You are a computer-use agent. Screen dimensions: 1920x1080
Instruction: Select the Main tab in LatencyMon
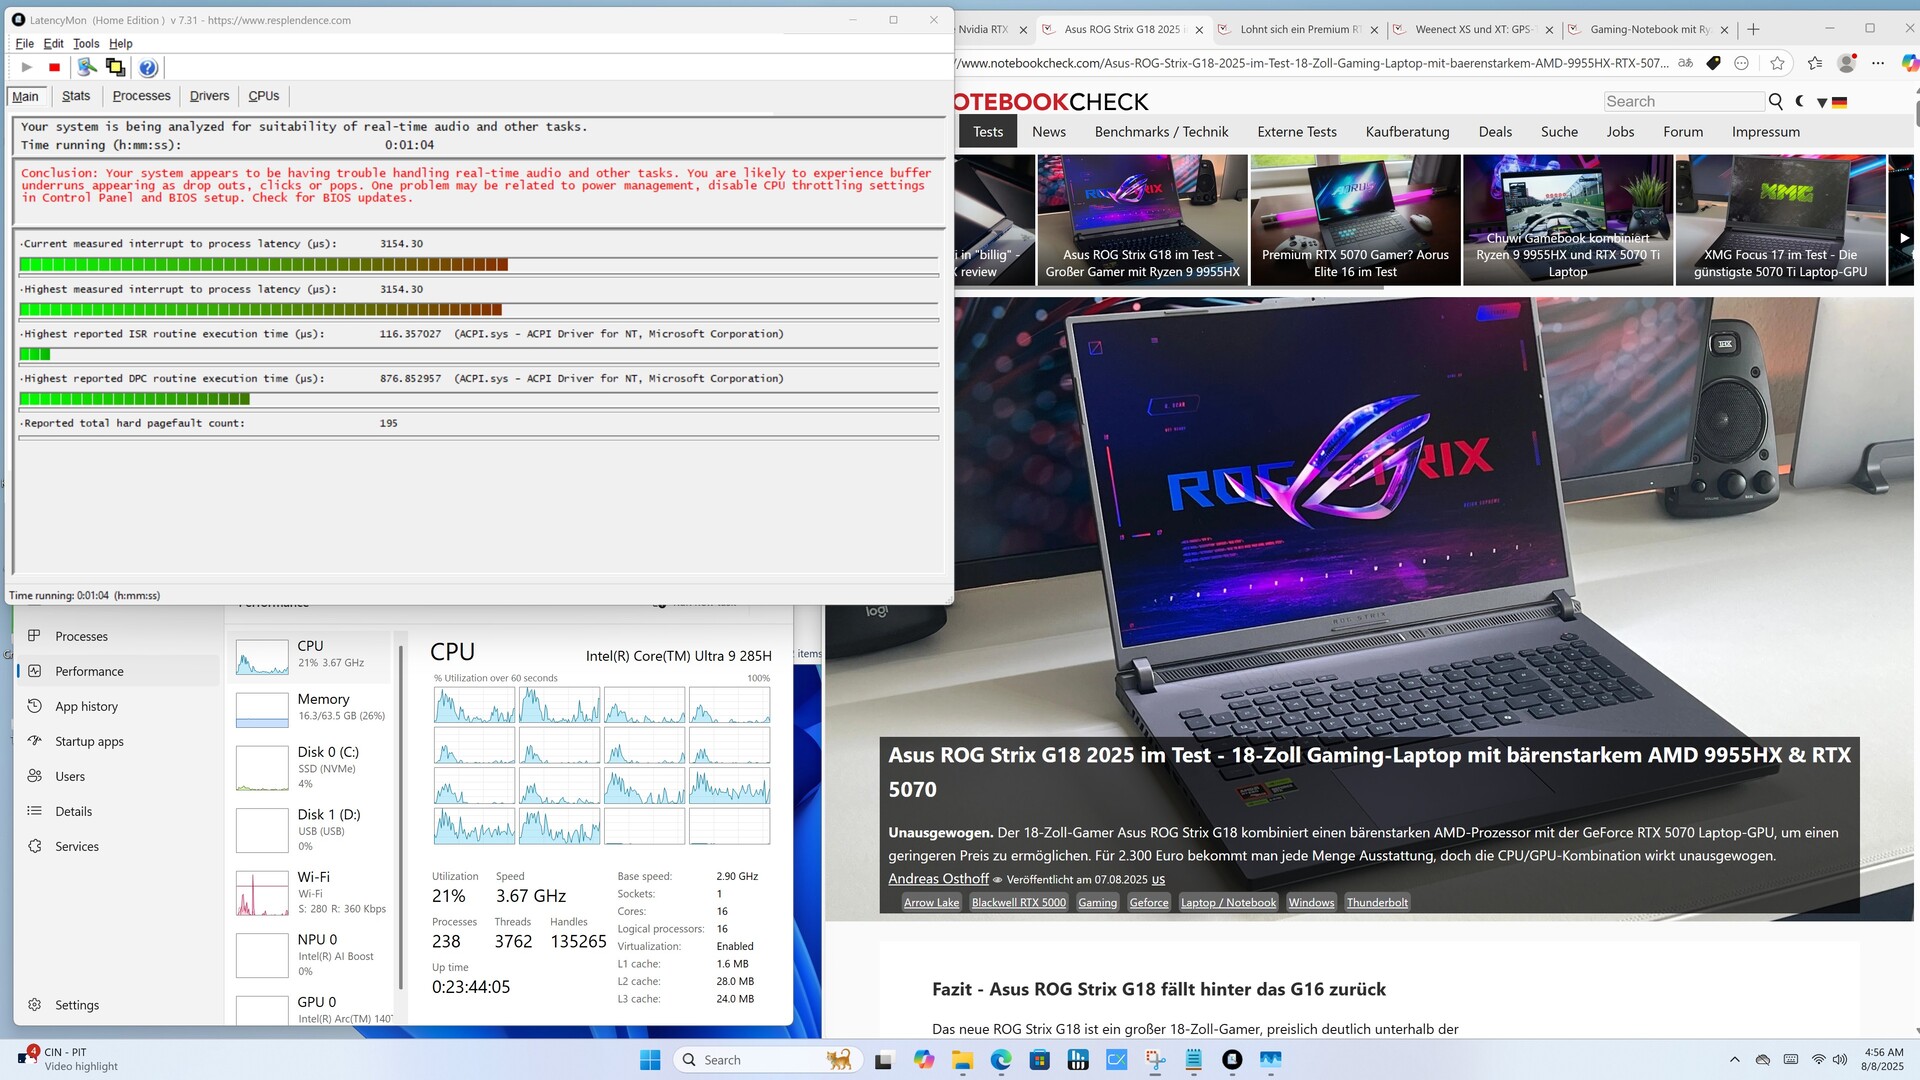pyautogui.click(x=26, y=96)
